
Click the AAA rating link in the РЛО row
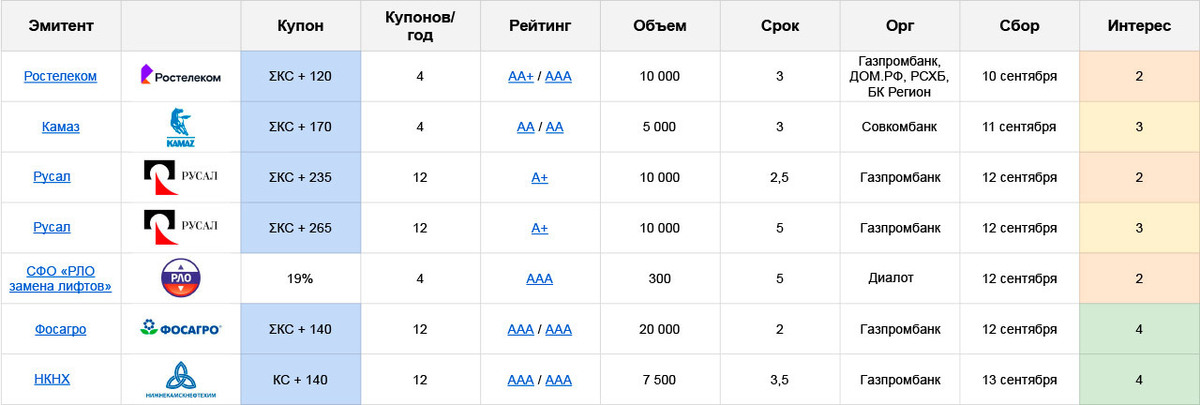click(539, 279)
